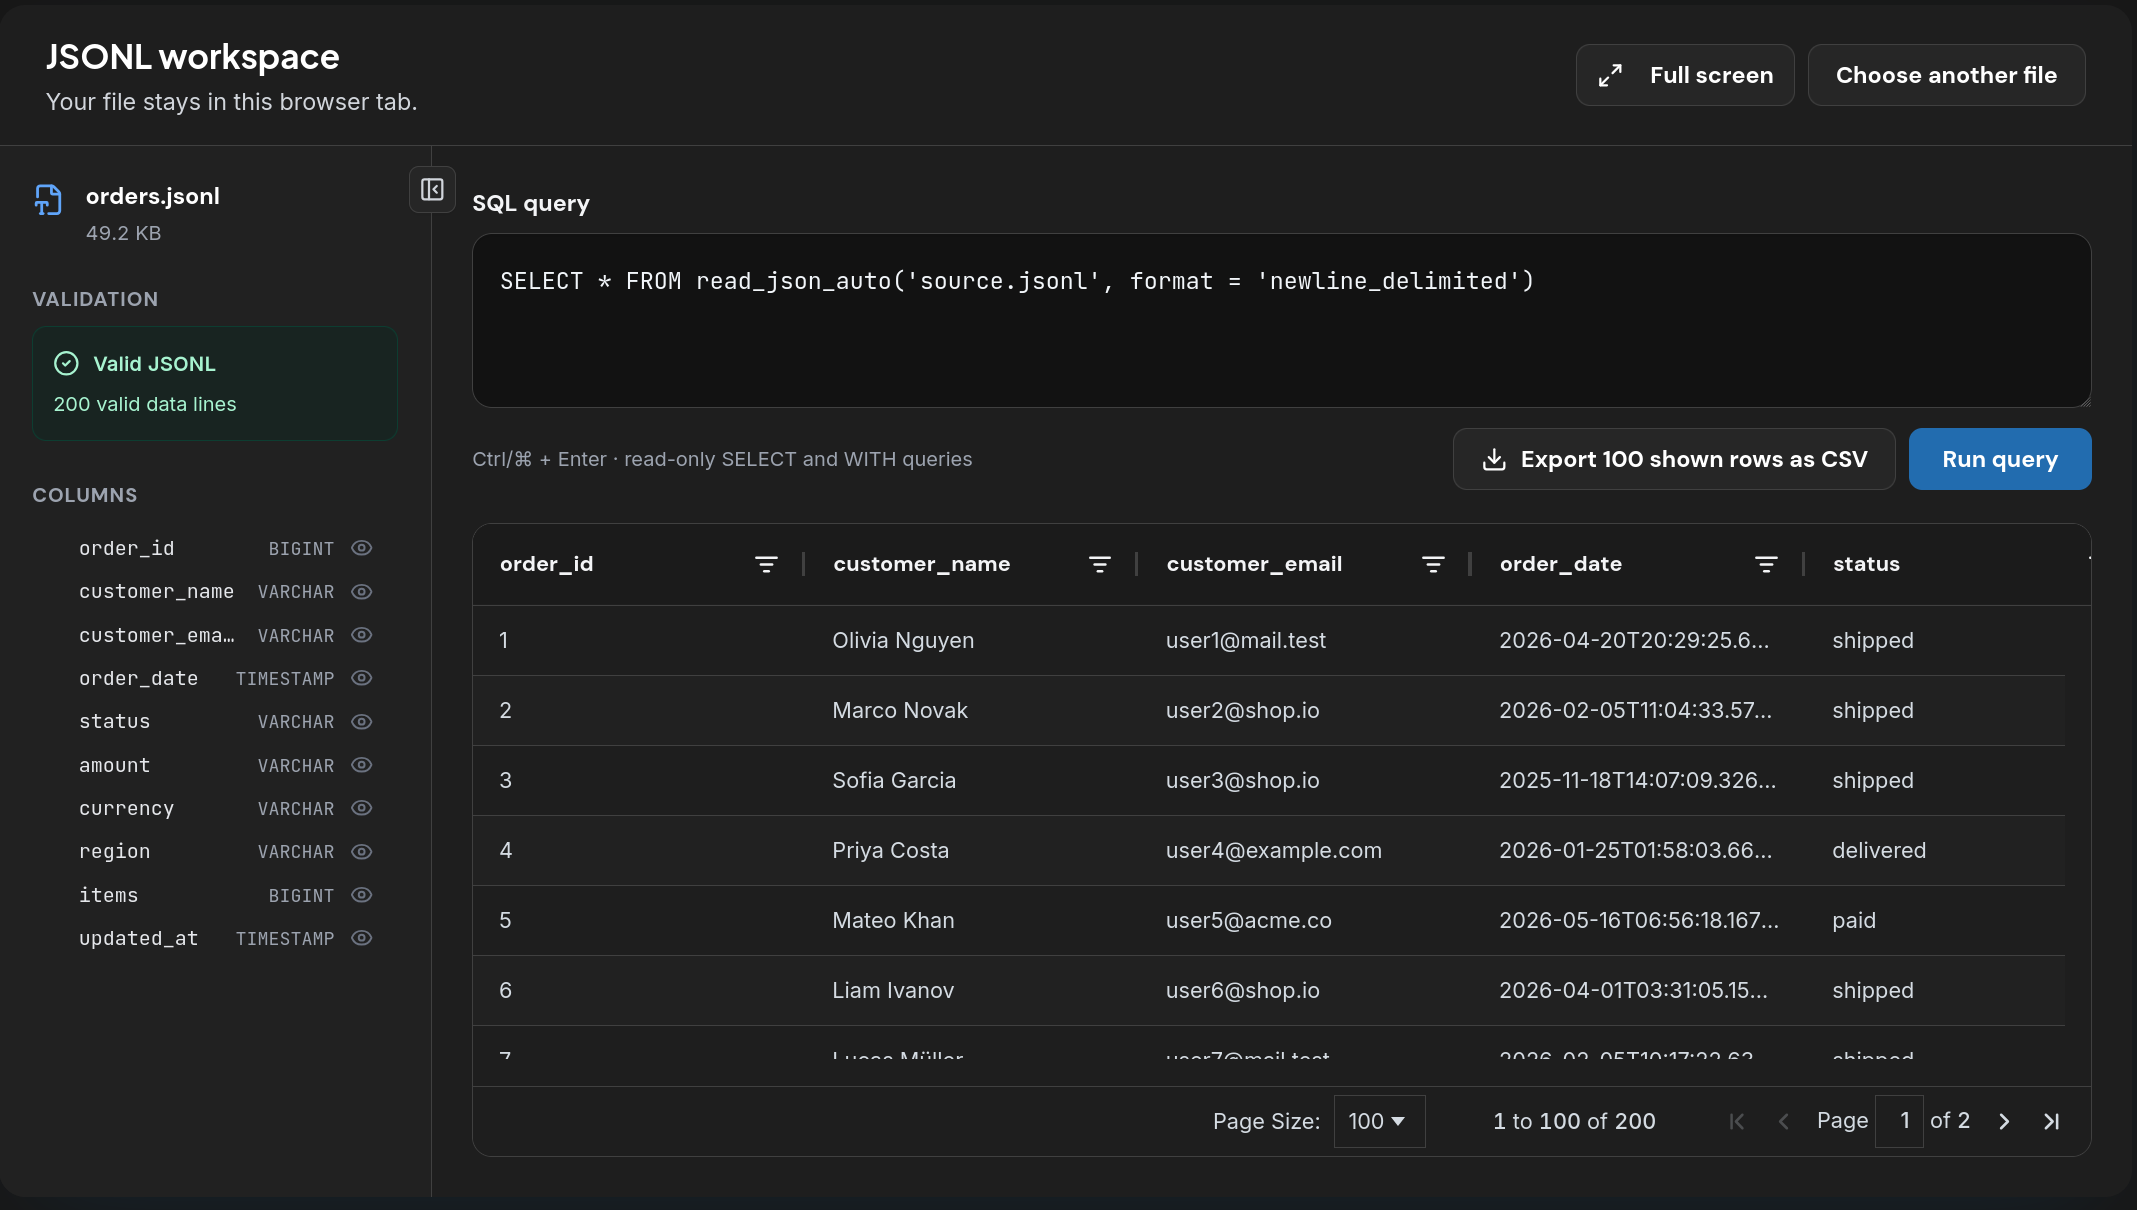
Task: Click the Full screen button
Action: [x=1685, y=75]
